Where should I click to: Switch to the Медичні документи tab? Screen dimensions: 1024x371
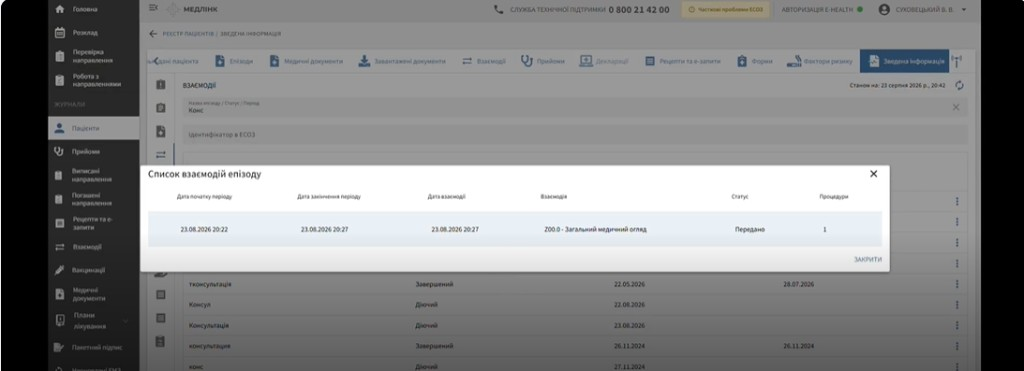(x=306, y=61)
